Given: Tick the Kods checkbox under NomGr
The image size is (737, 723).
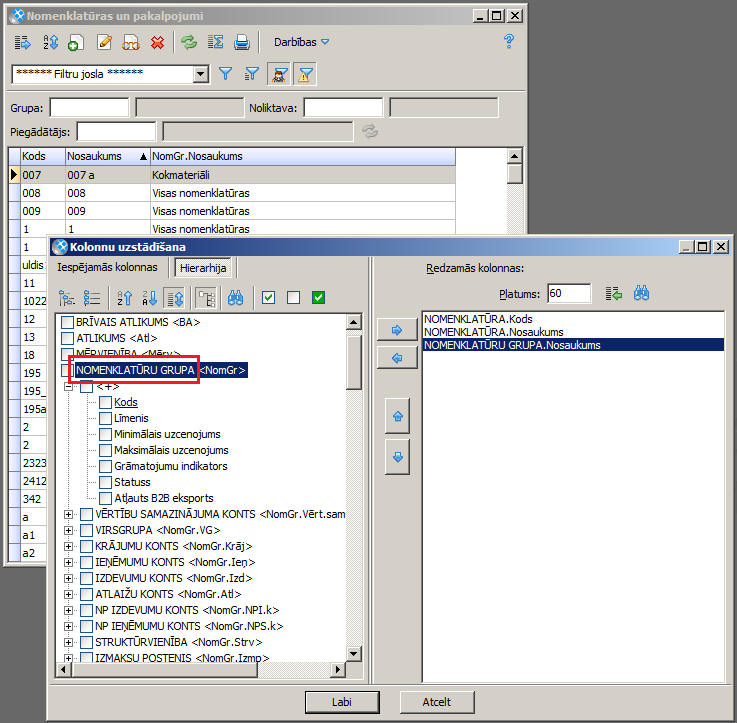Looking at the screenshot, I should tap(105, 402).
